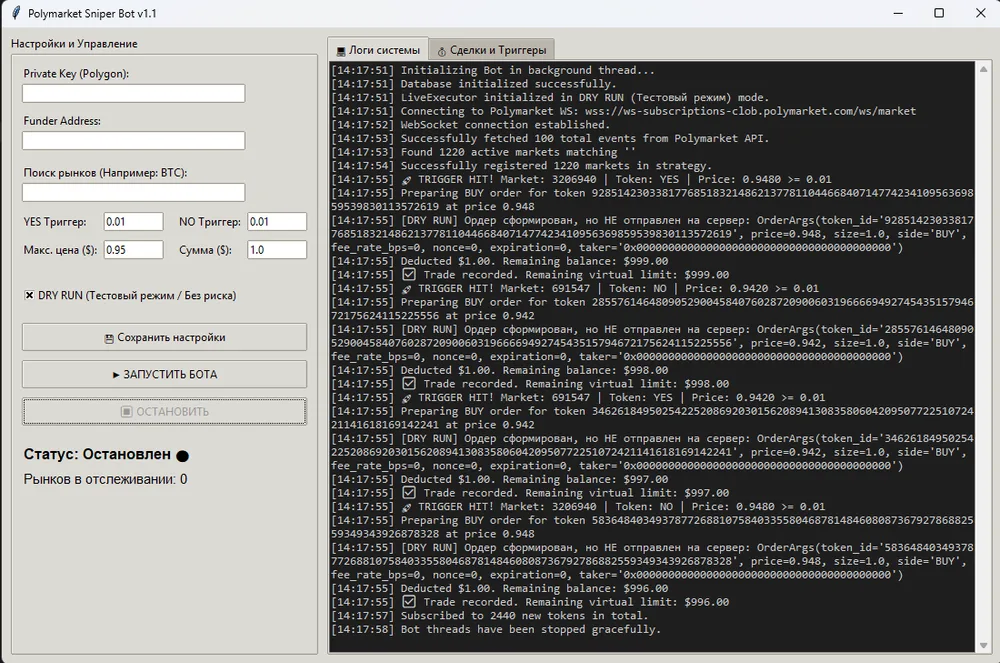Screen dimensions: 1000x663
Task: Click log line "Remaining virtual limit: $996.00"
Action: [x=530, y=602]
